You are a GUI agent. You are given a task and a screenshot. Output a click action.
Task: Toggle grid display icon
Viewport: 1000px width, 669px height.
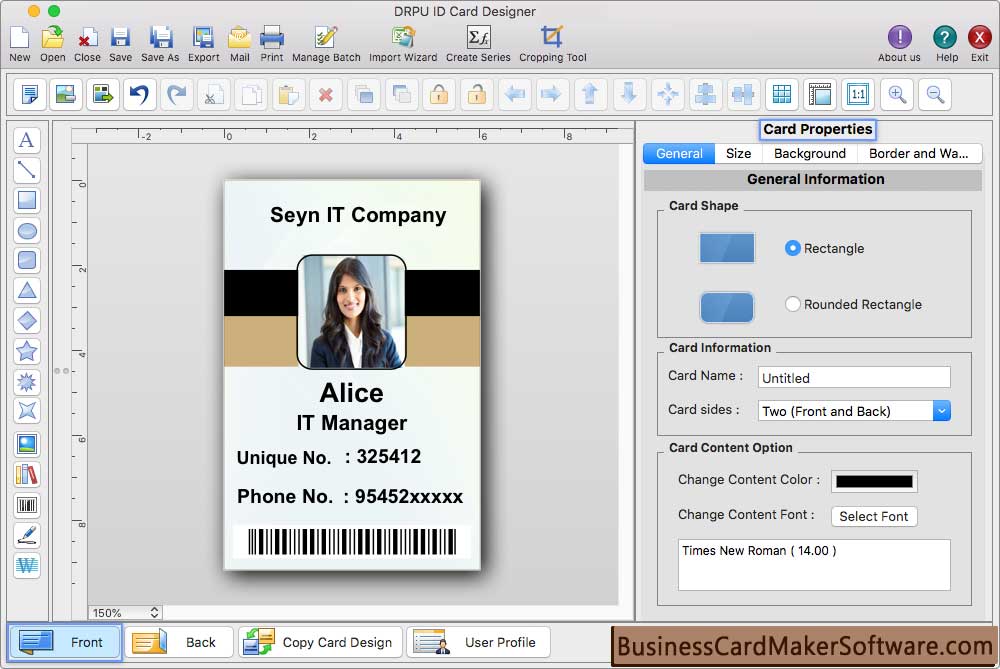click(x=782, y=95)
